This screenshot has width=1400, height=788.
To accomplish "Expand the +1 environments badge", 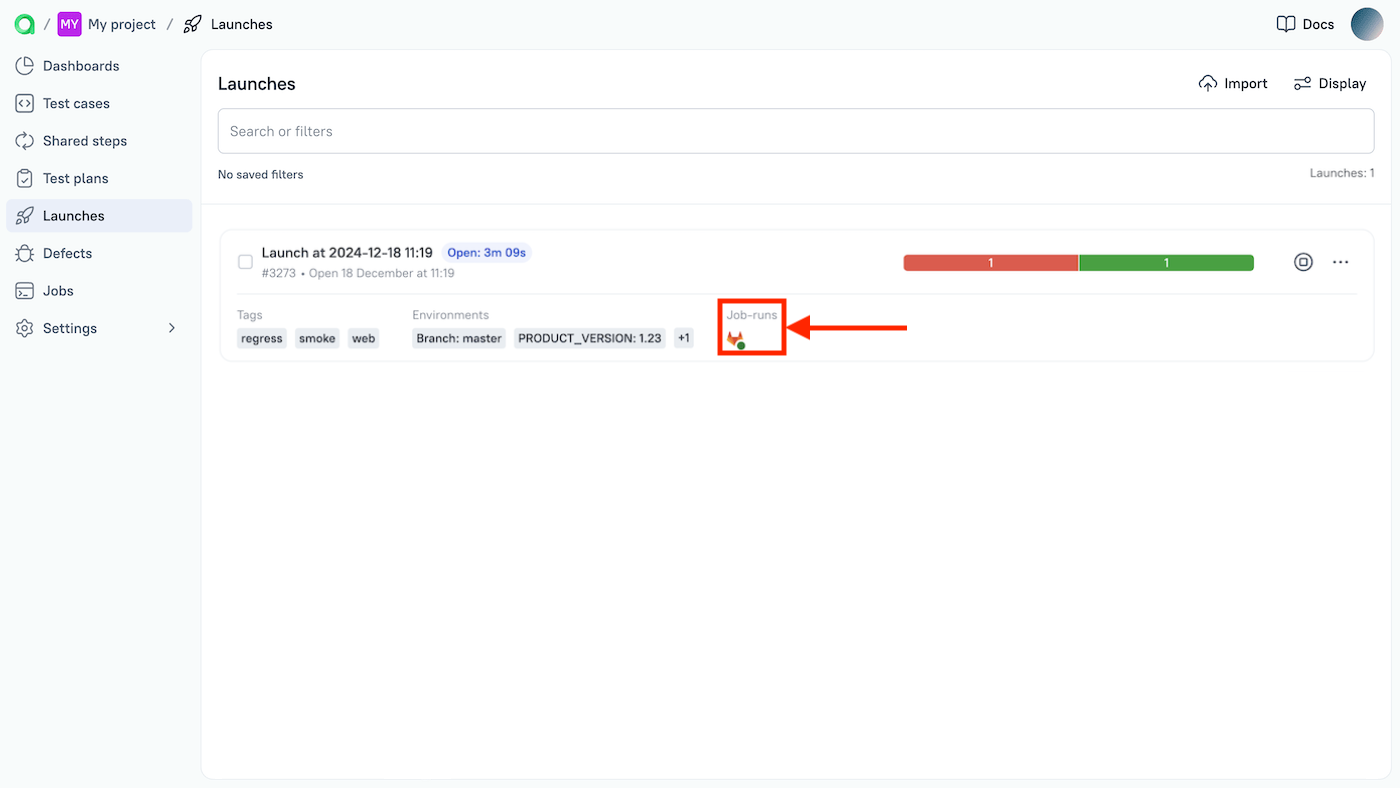I will point(684,338).
